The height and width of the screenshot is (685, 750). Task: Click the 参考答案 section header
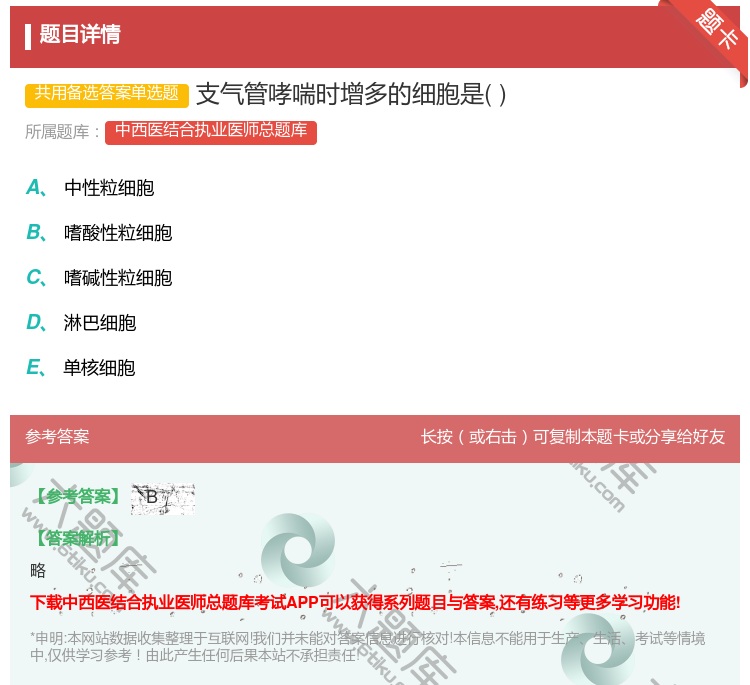(57, 437)
